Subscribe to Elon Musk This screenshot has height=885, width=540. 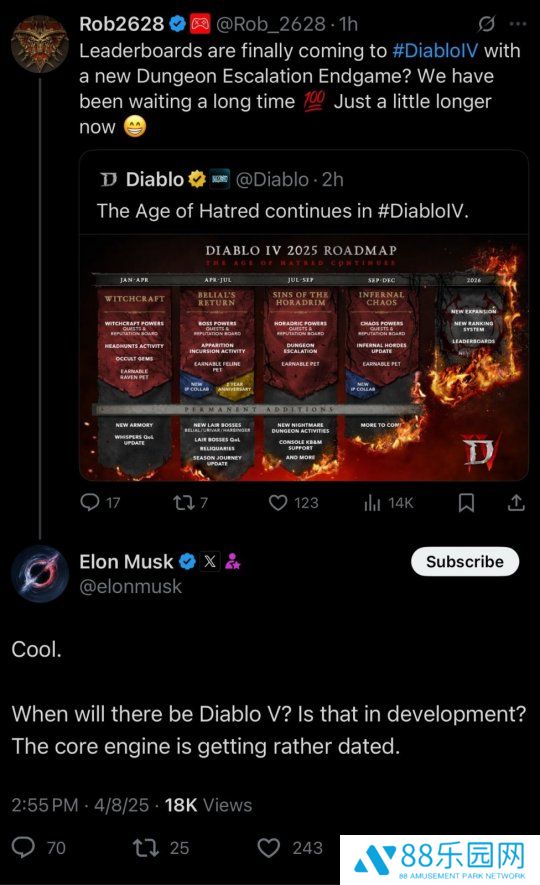tap(465, 562)
